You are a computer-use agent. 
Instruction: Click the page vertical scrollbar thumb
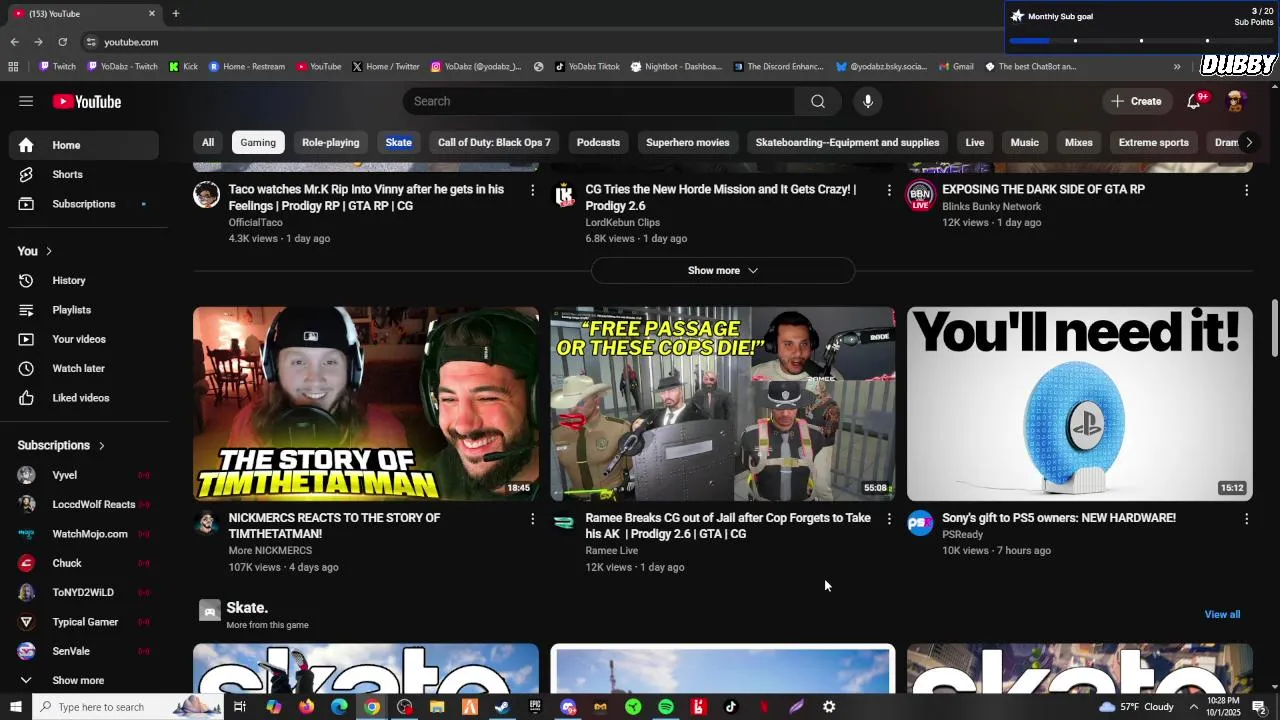pos(1274,327)
